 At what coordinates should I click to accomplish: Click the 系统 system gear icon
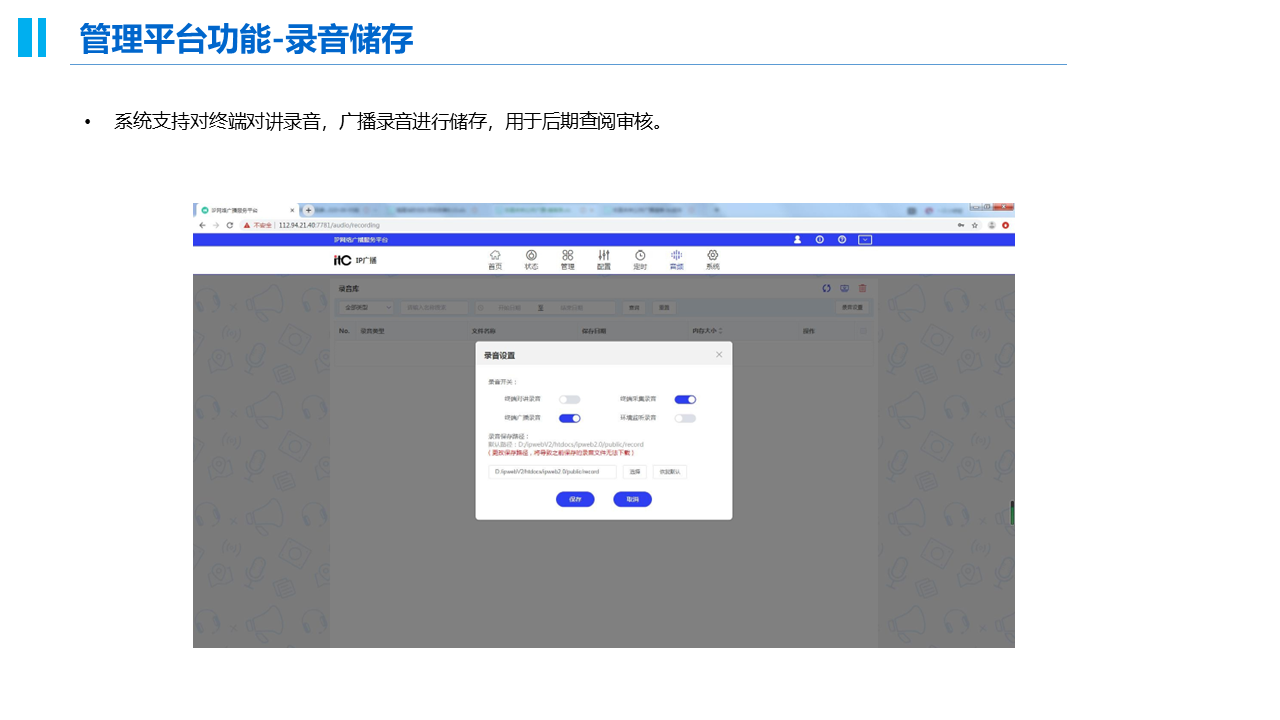pos(712,259)
